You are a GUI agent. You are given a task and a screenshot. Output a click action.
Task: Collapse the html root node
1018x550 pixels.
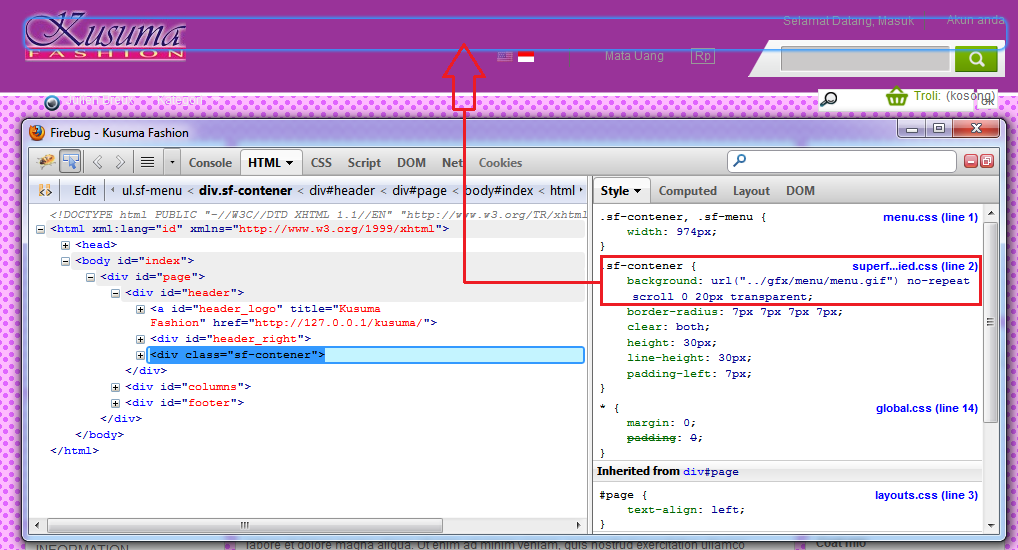(x=40, y=229)
